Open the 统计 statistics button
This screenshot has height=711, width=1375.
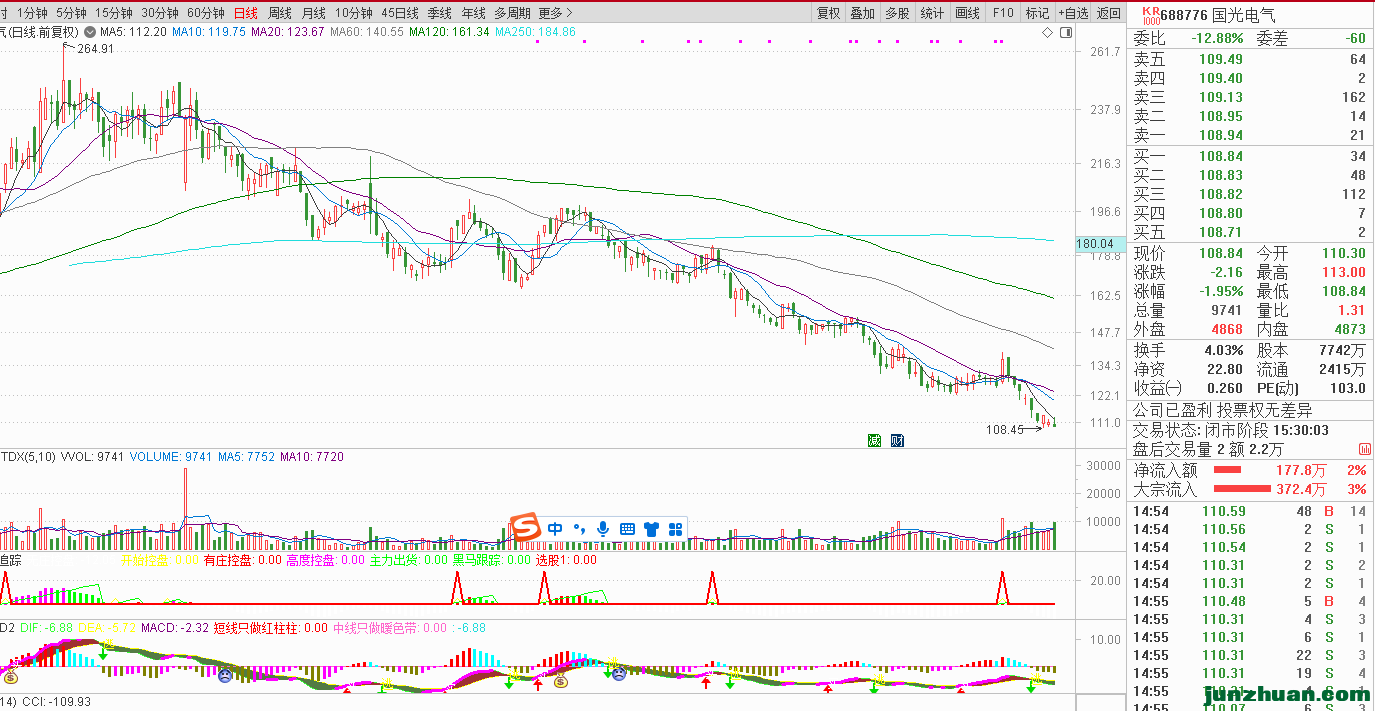coord(932,13)
